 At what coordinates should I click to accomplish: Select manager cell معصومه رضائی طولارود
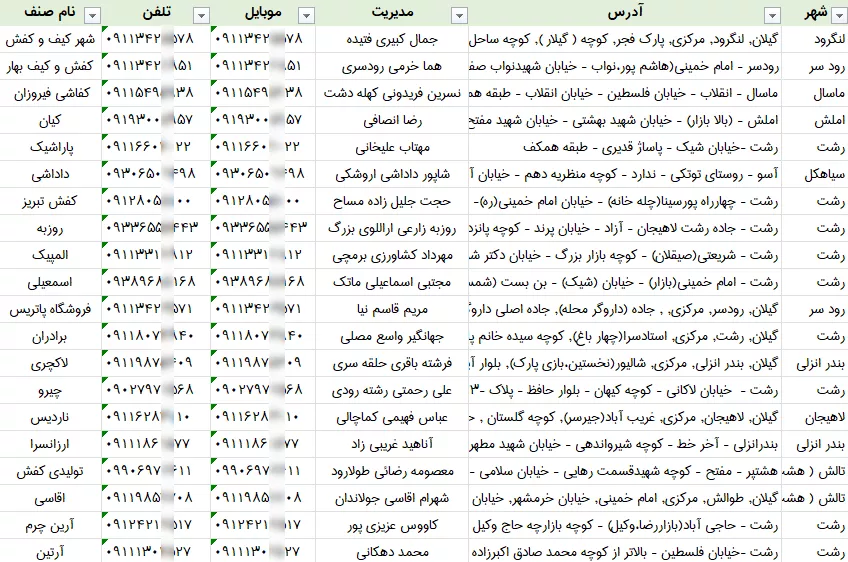392,472
